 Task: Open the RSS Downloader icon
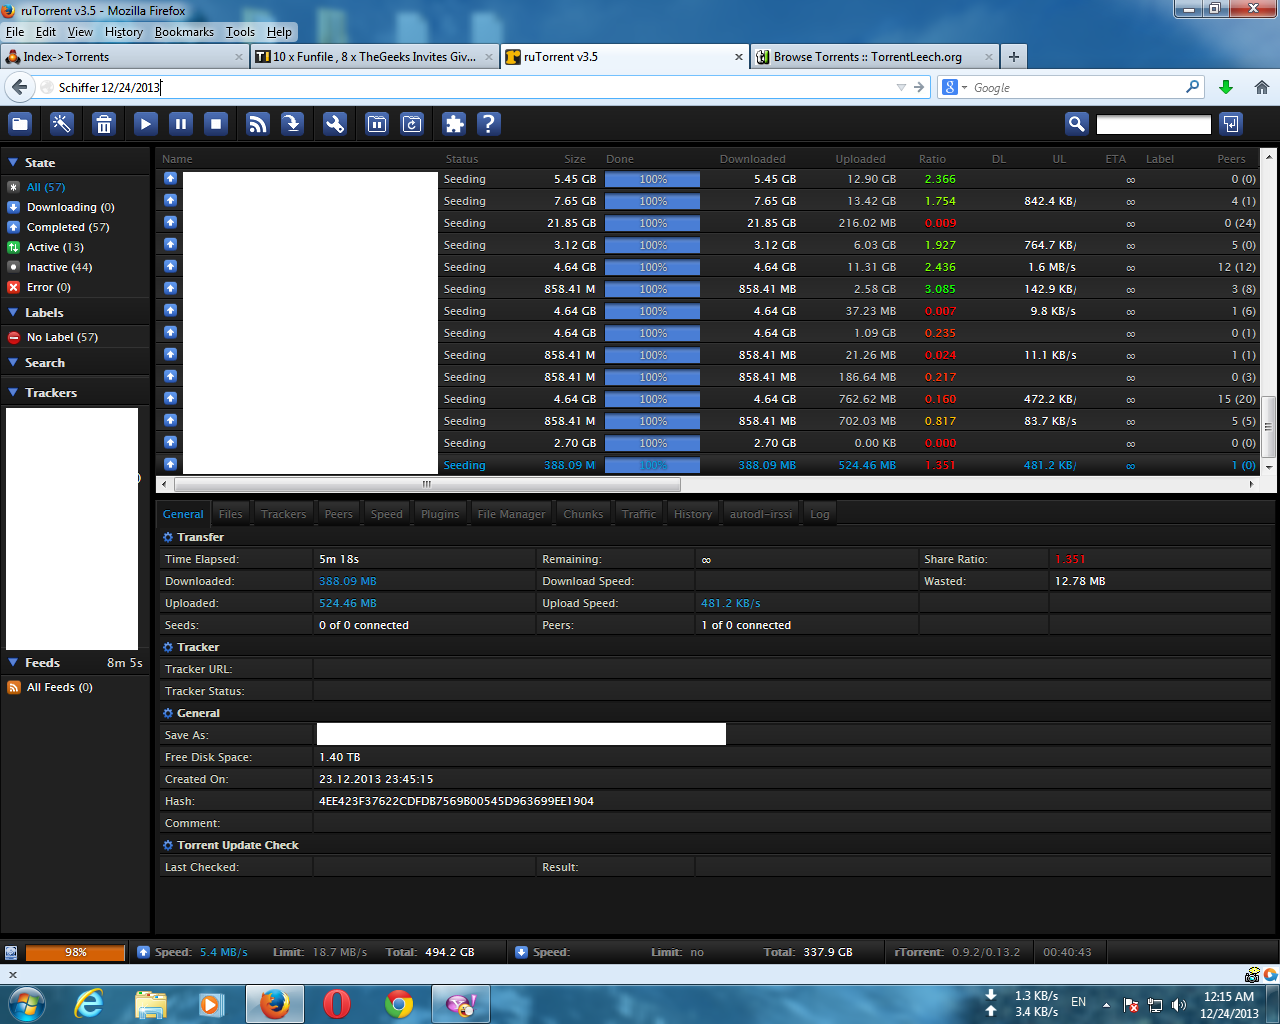[x=258, y=124]
